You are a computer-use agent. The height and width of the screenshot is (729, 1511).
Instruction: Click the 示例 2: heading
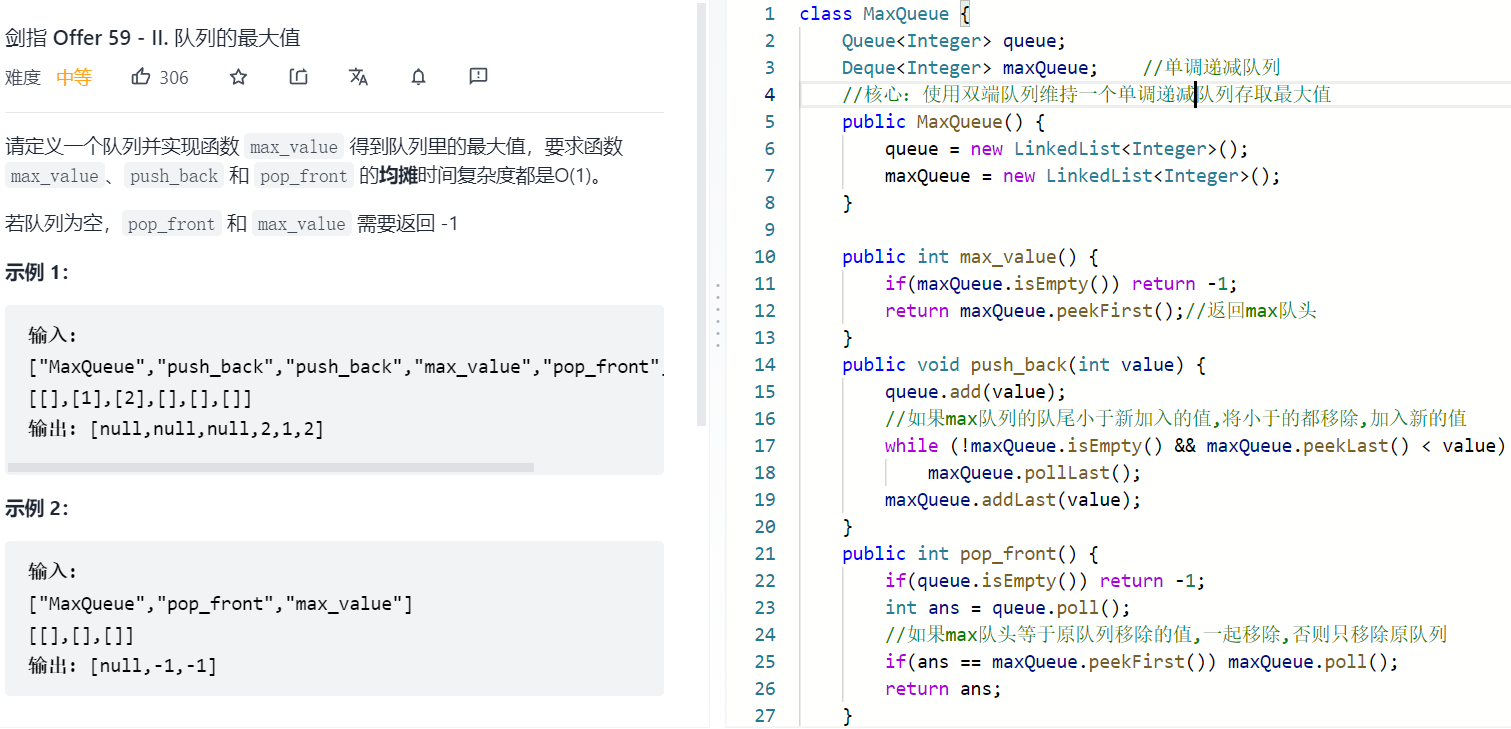(37, 508)
